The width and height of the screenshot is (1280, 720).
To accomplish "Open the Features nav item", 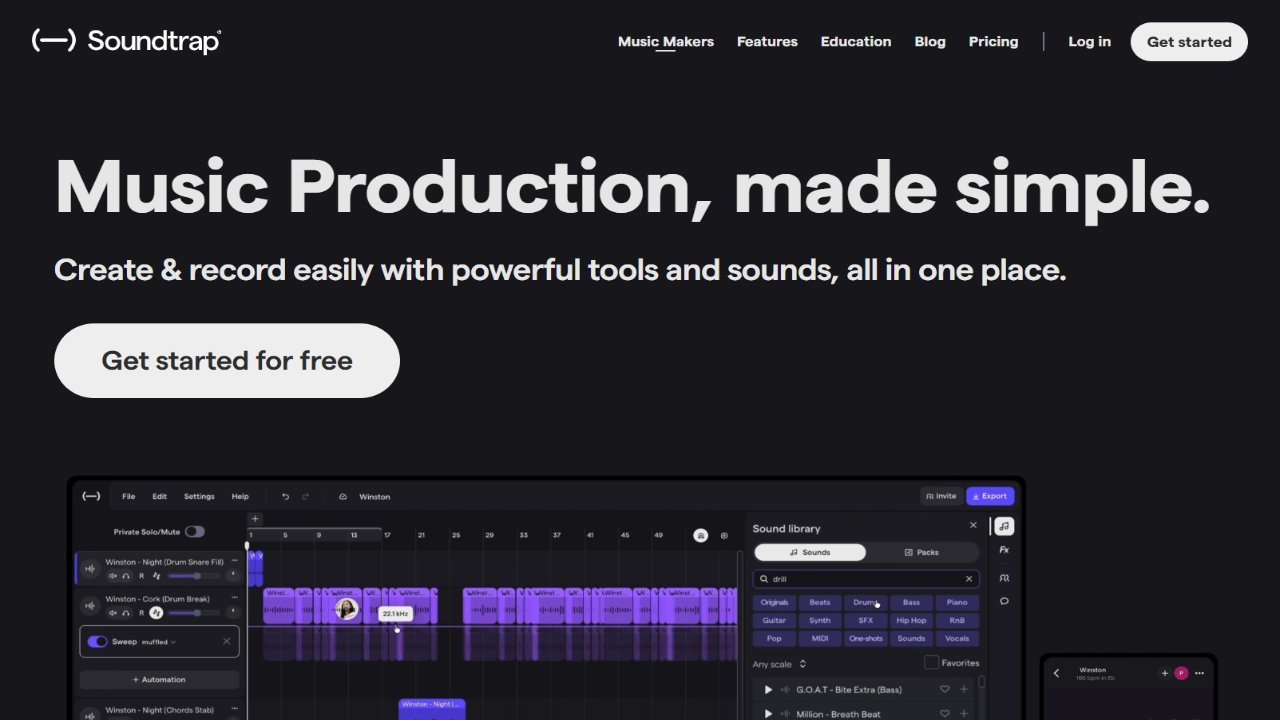I will (x=767, y=41).
